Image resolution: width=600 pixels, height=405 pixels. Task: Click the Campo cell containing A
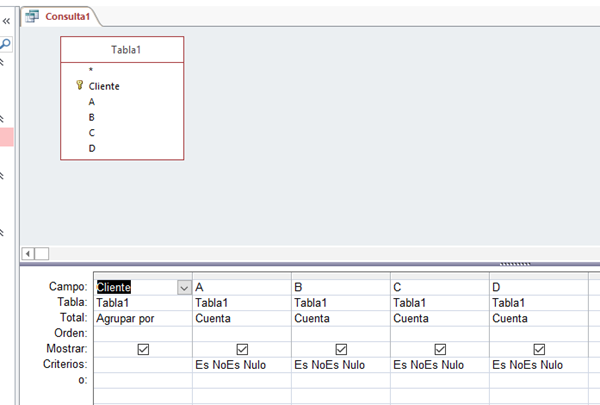coord(242,287)
